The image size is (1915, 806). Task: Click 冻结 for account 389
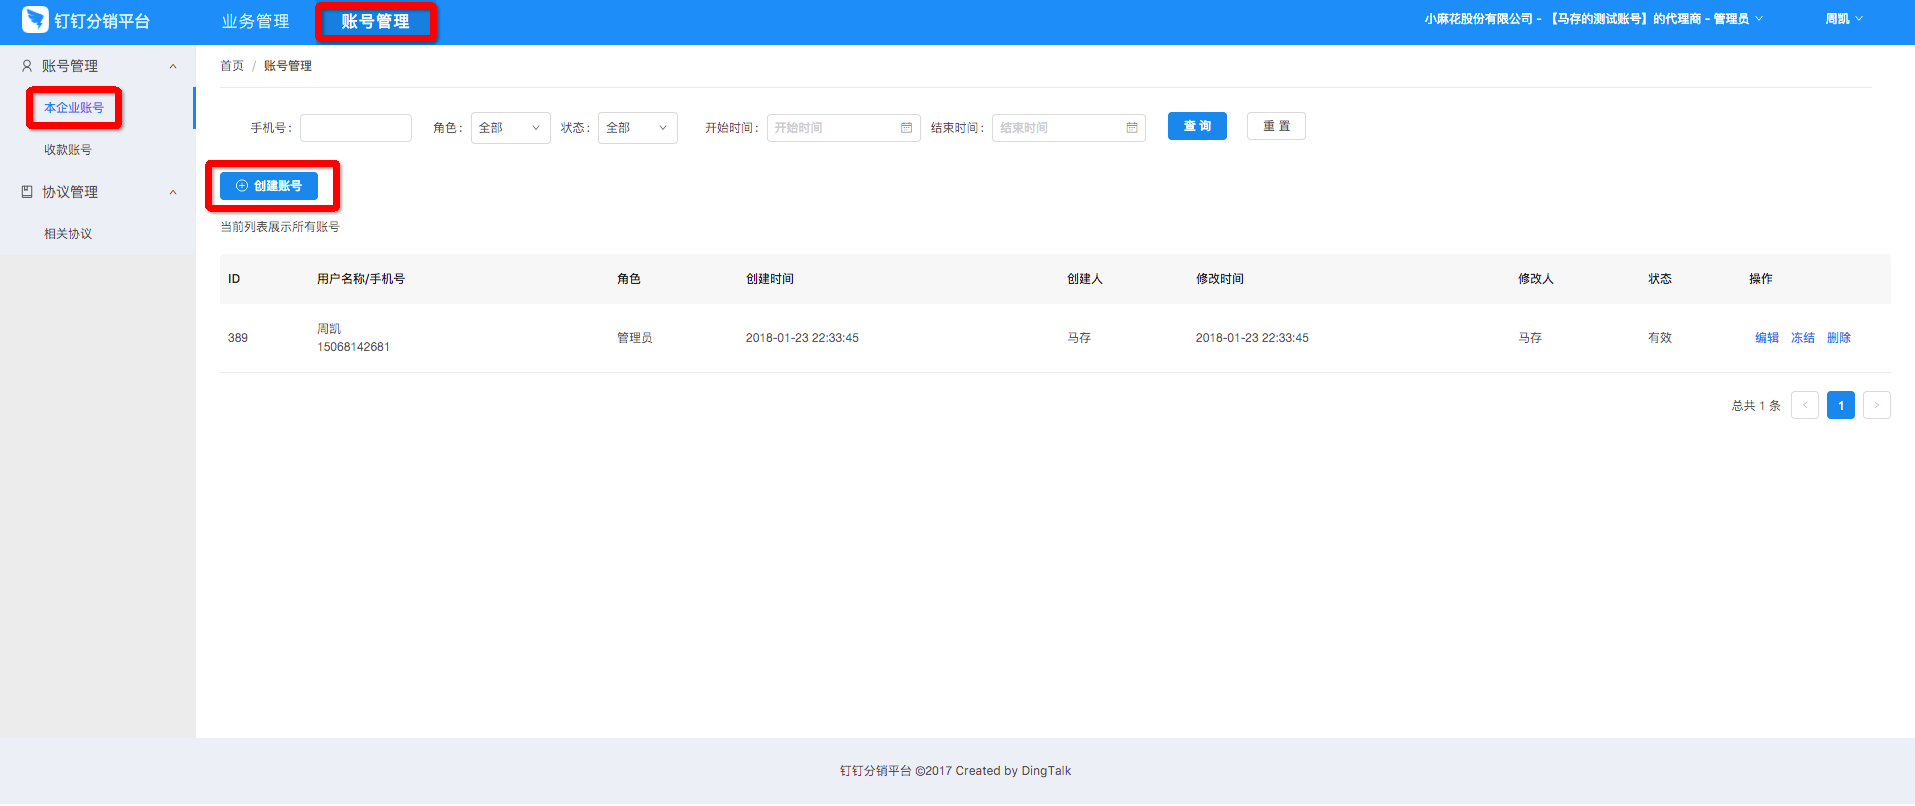pyautogui.click(x=1803, y=338)
